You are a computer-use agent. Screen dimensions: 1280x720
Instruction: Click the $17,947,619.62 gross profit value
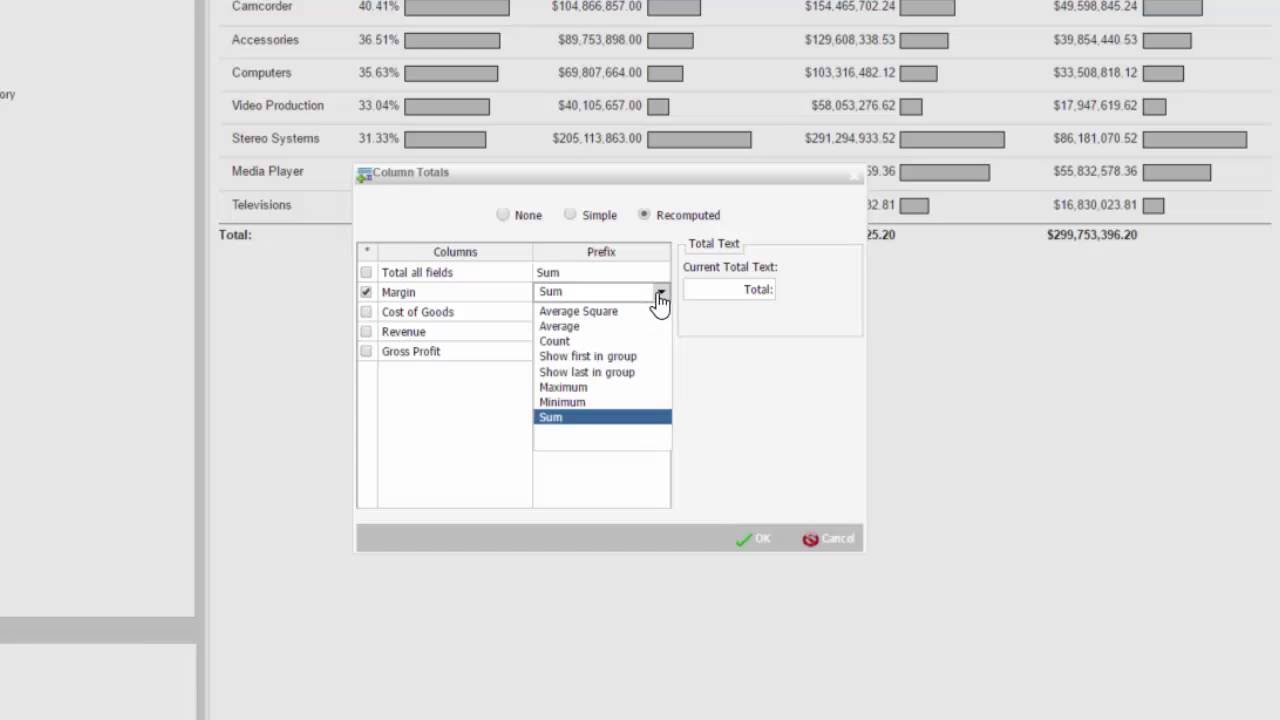pos(1095,106)
